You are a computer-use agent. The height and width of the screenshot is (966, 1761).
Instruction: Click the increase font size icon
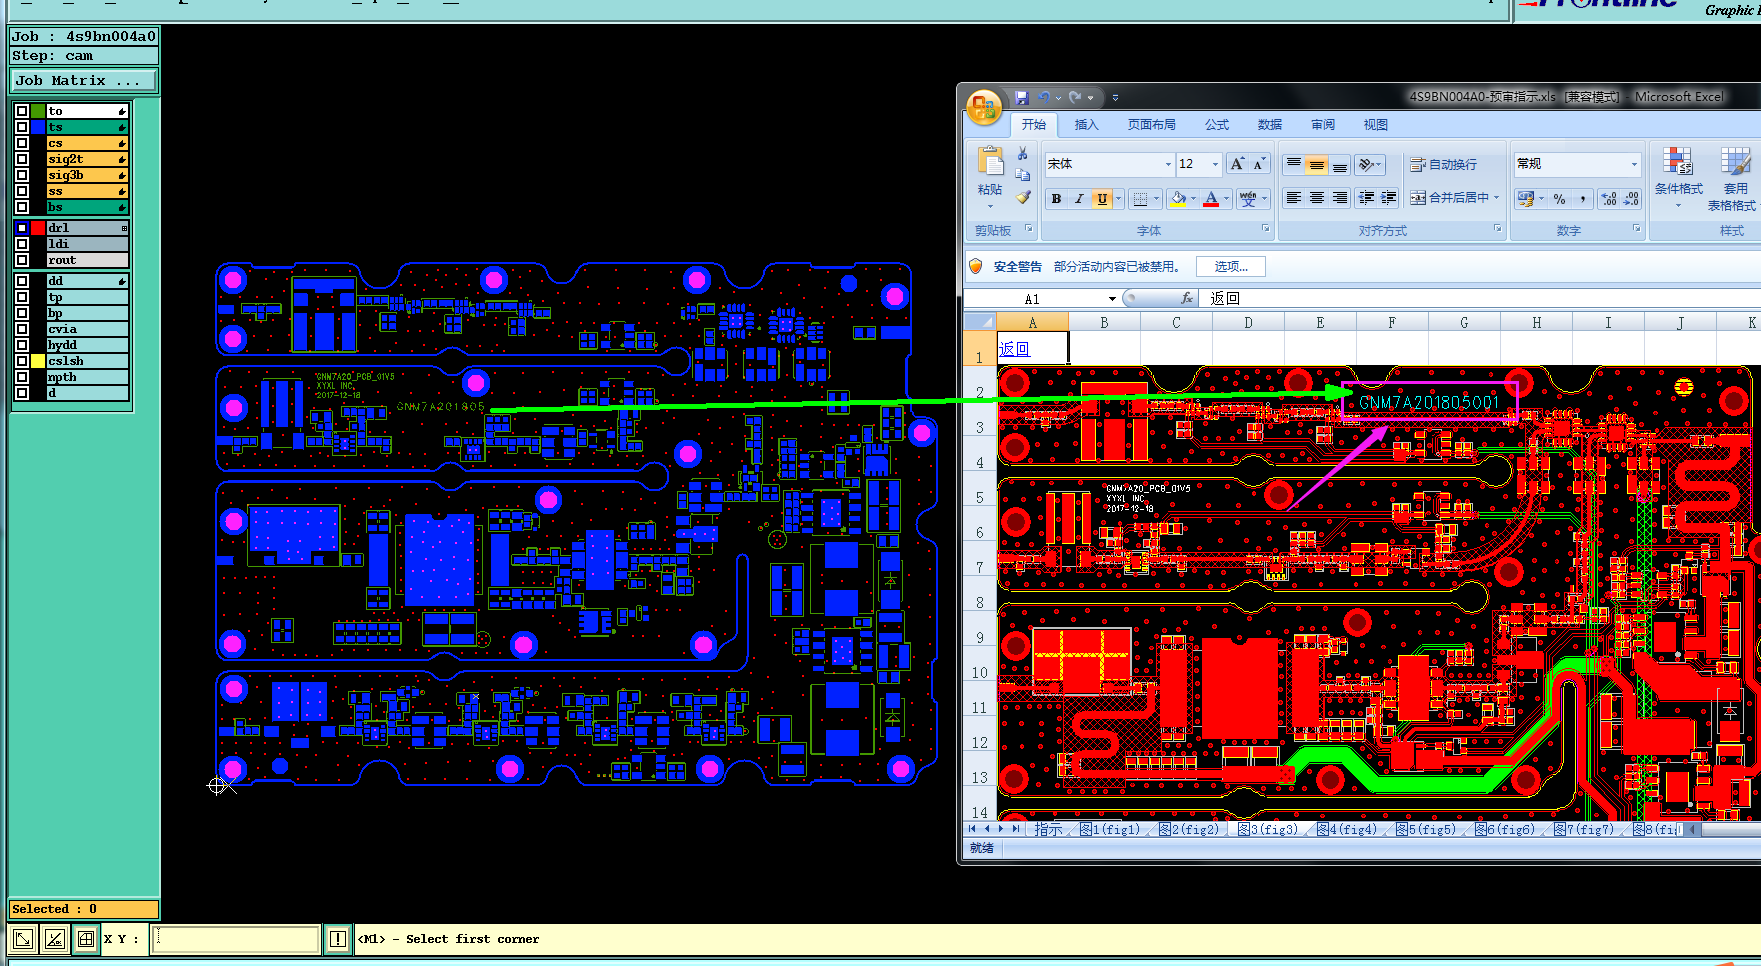click(x=1237, y=164)
